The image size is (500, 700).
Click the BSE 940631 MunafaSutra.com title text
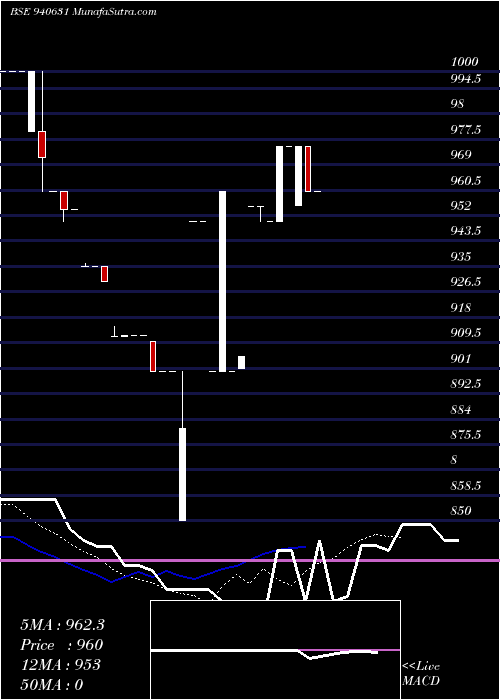(83, 12)
